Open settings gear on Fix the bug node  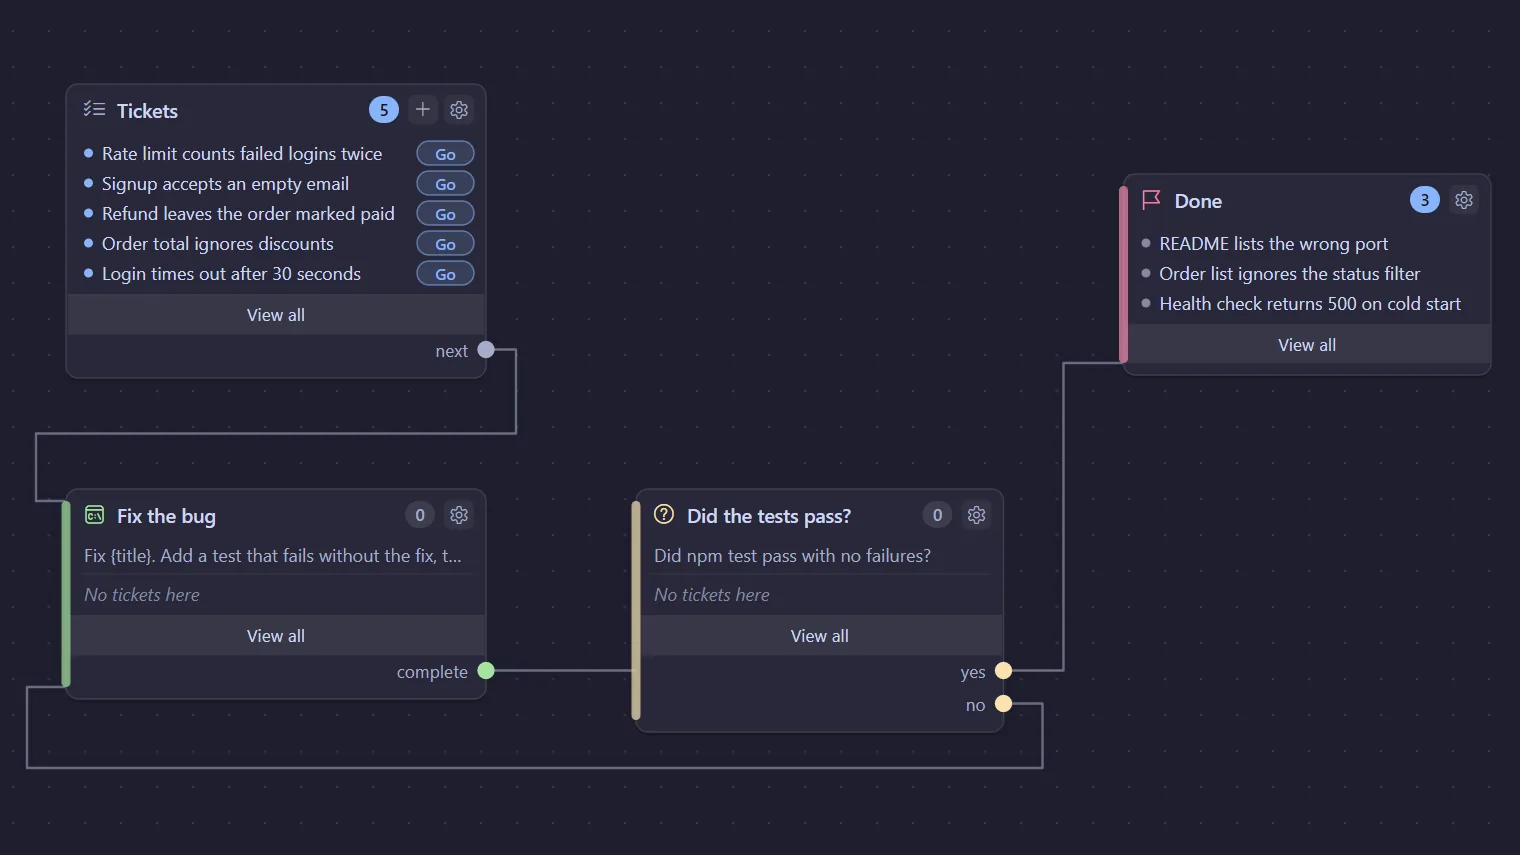click(459, 515)
